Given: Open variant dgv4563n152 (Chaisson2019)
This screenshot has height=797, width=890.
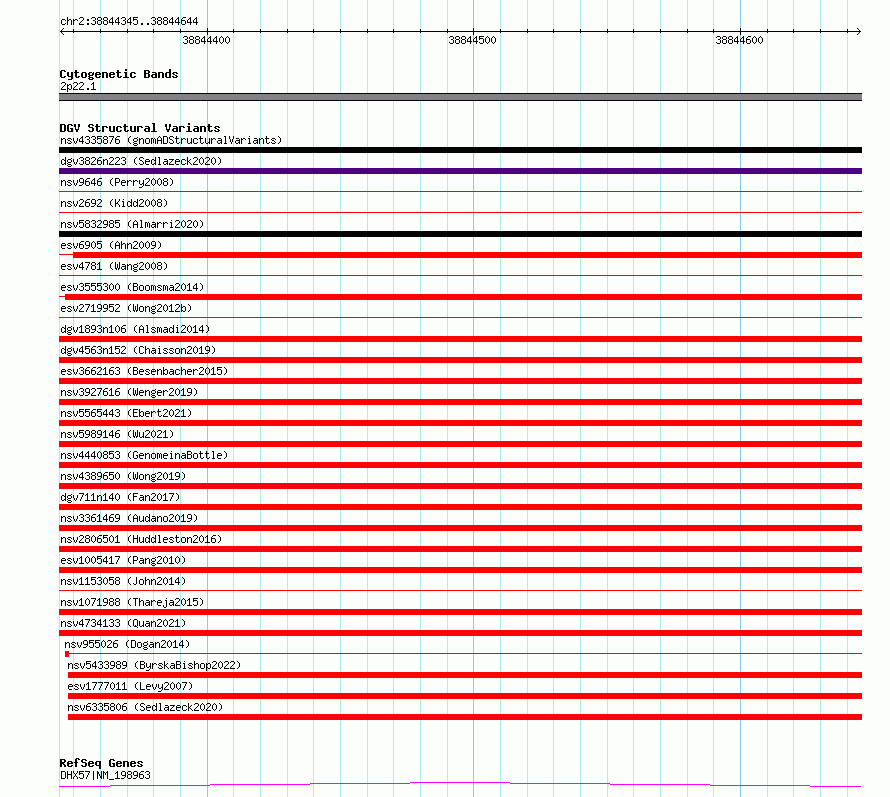Looking at the screenshot, I should click(138, 350).
